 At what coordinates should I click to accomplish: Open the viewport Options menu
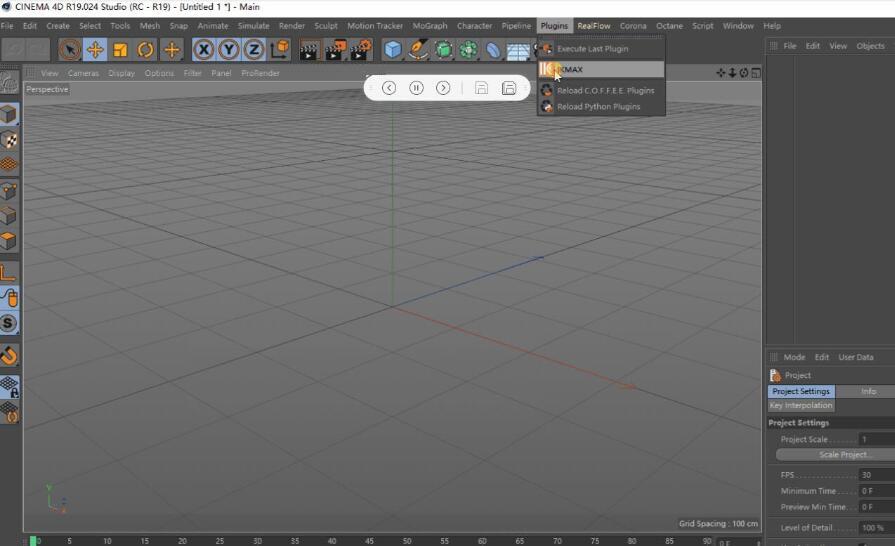click(x=159, y=73)
